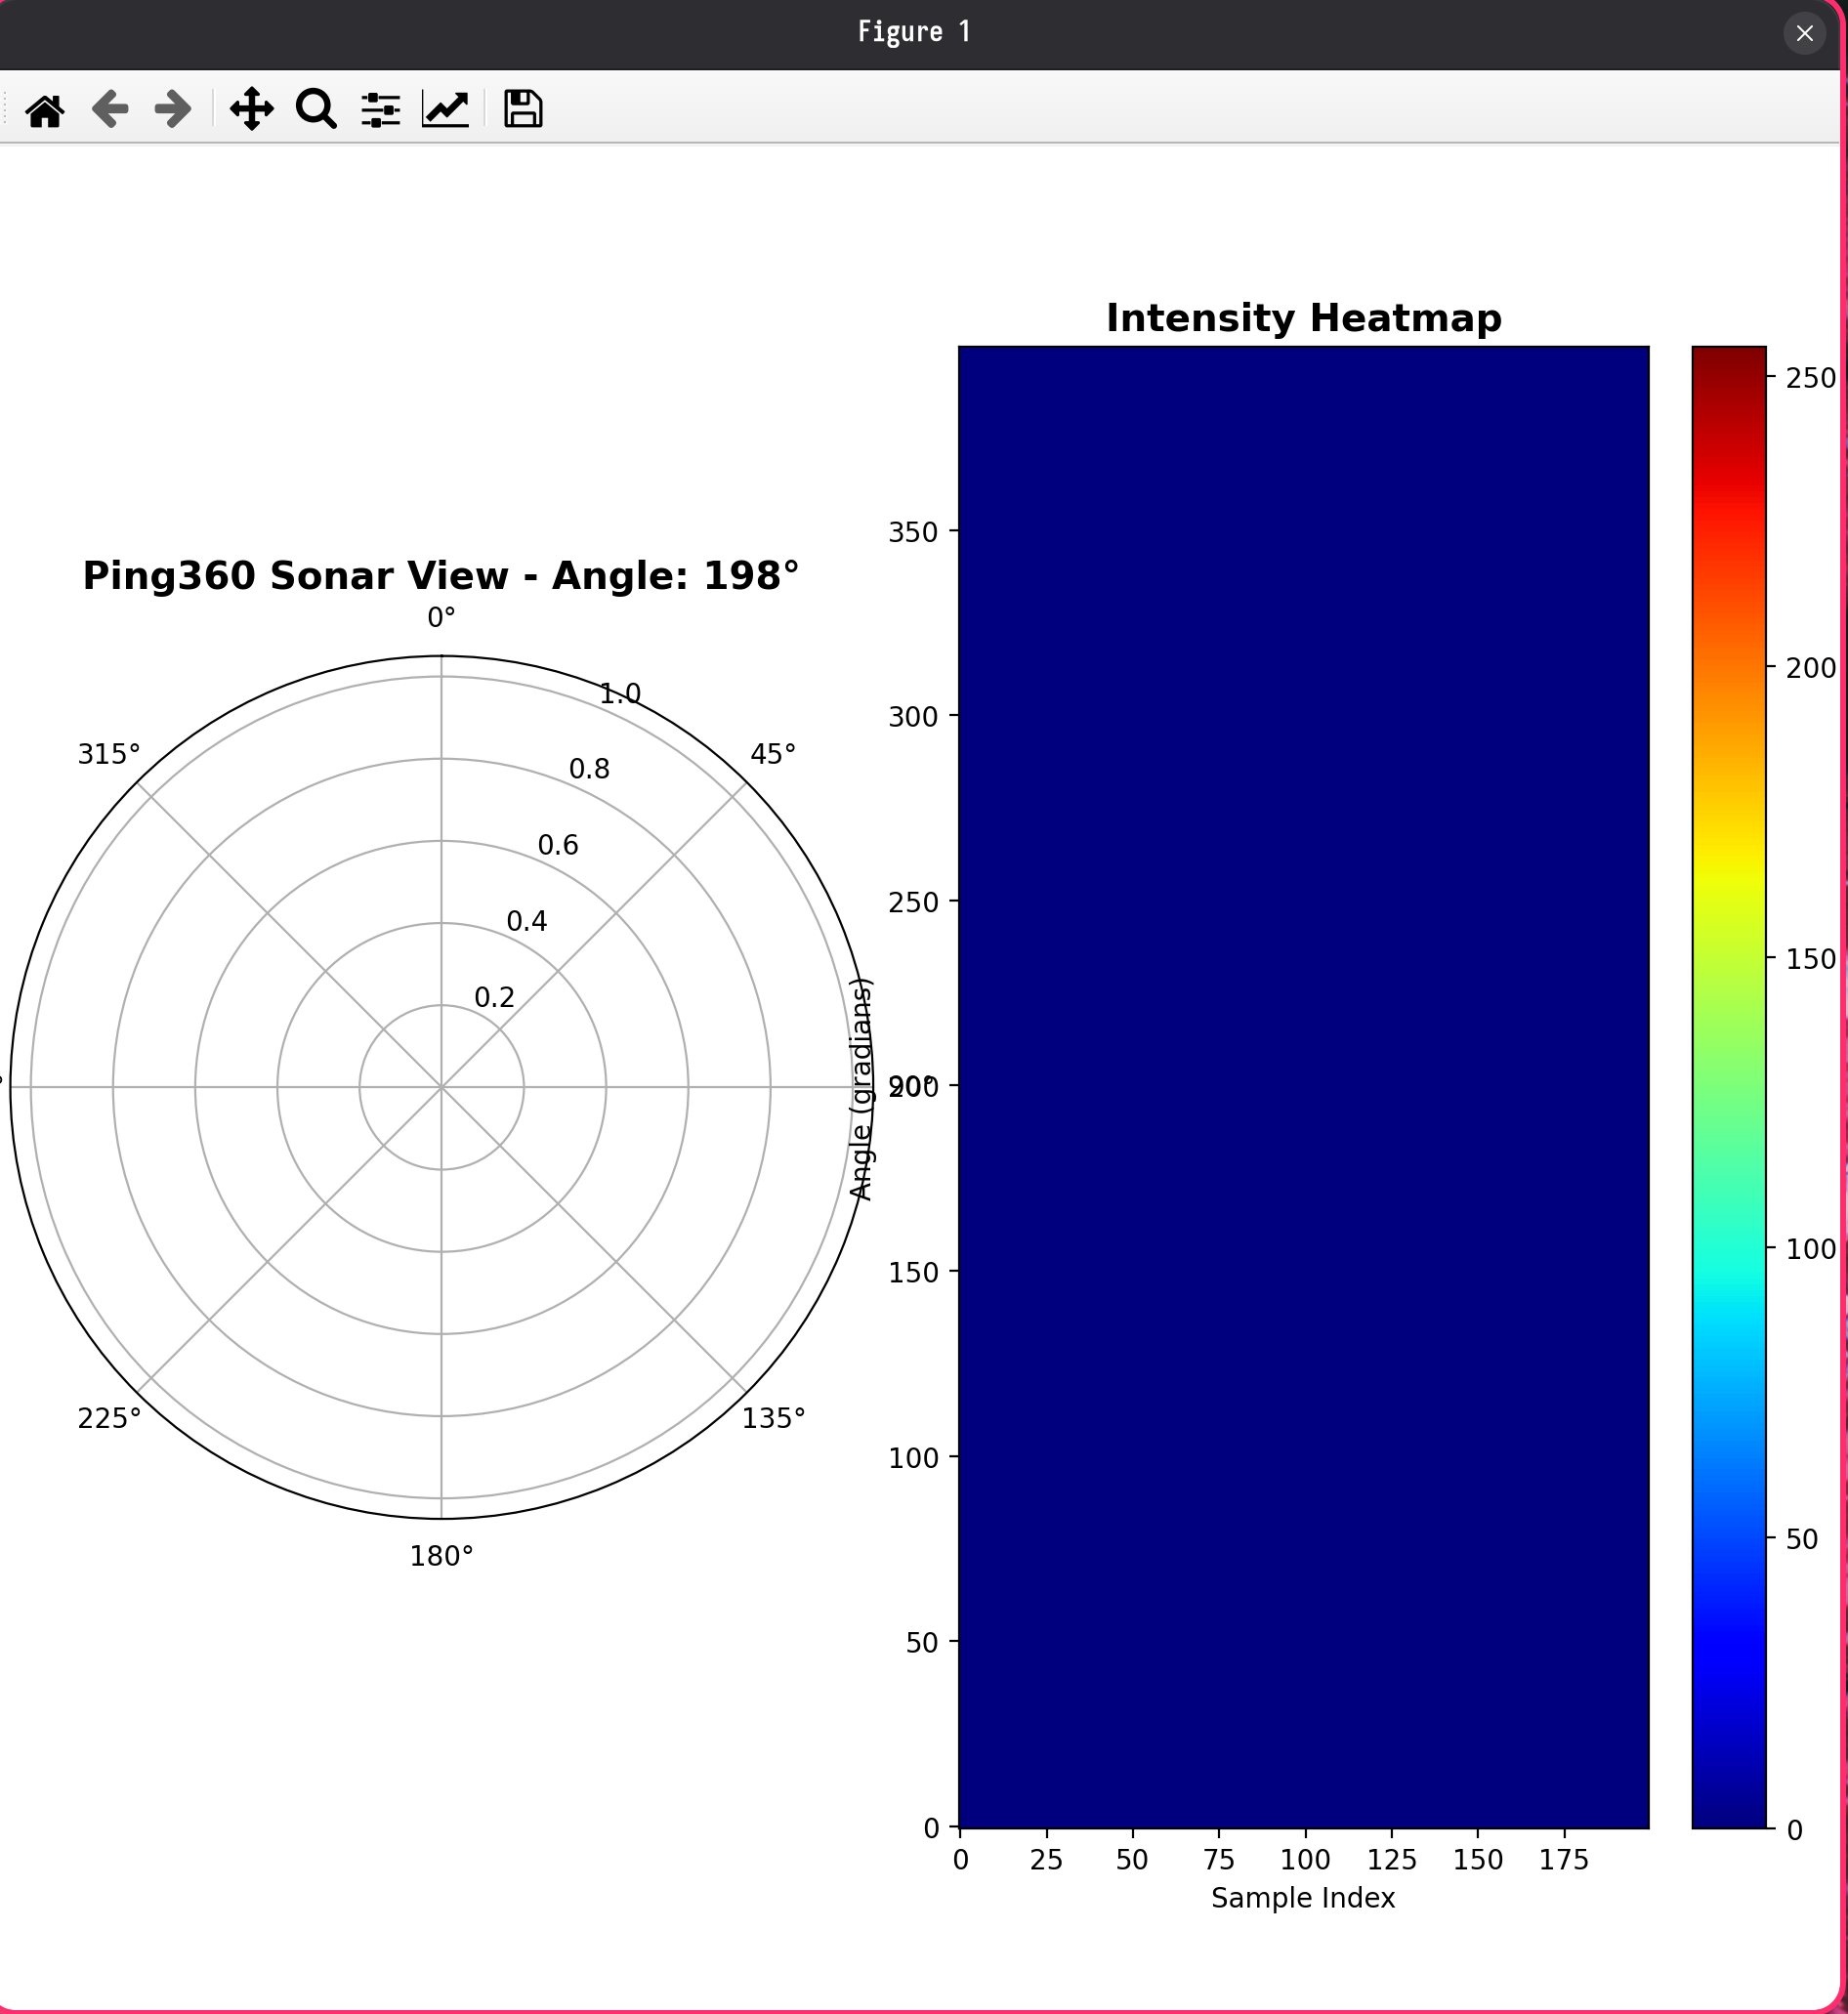This screenshot has width=1848, height=2014.
Task: Click the Figure 1 window title
Action: click(x=914, y=32)
